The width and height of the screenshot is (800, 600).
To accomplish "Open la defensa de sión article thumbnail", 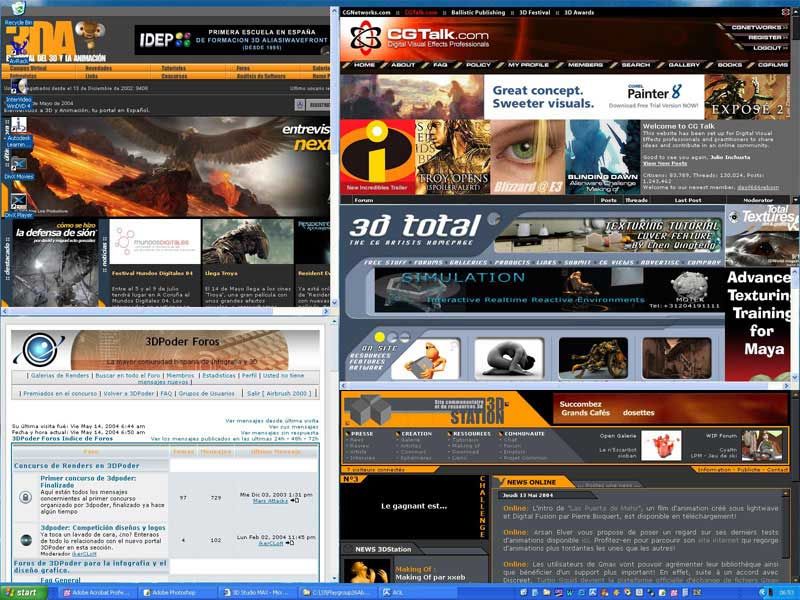I will click(55, 263).
